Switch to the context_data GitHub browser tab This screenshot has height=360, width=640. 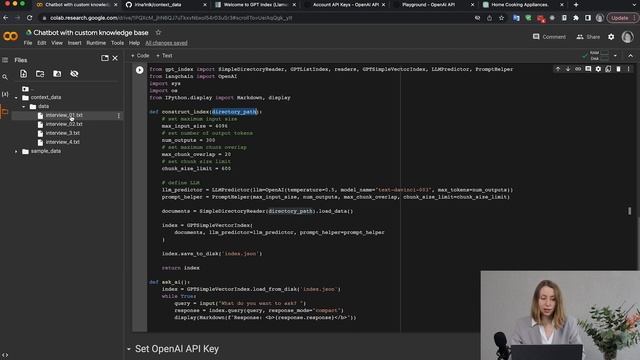coord(165,5)
